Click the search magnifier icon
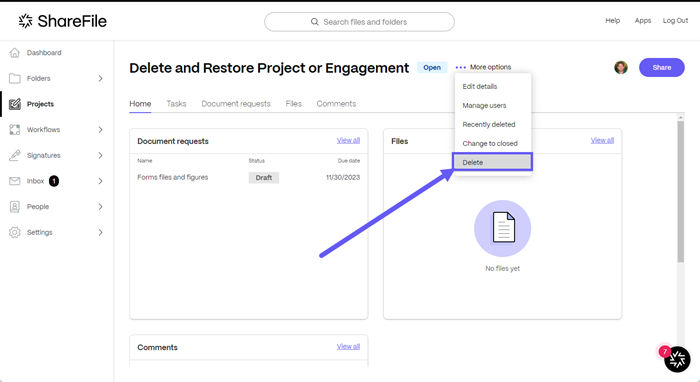 pyautogui.click(x=315, y=22)
